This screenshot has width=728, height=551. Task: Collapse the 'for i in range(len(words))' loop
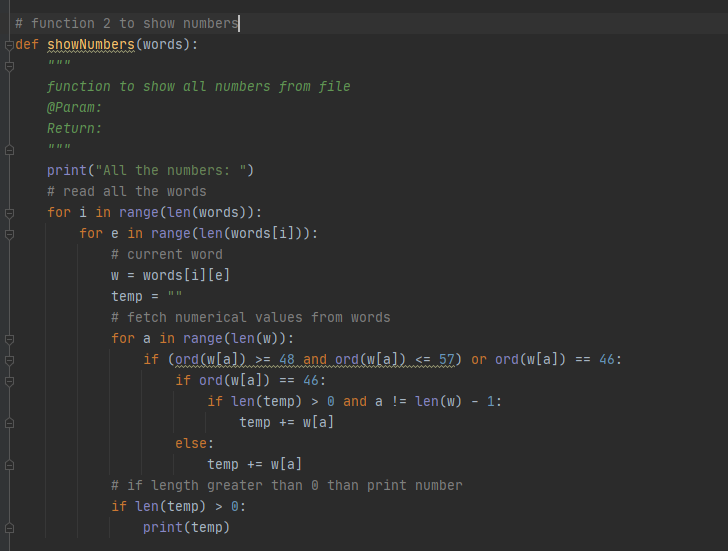pyautogui.click(x=9, y=213)
